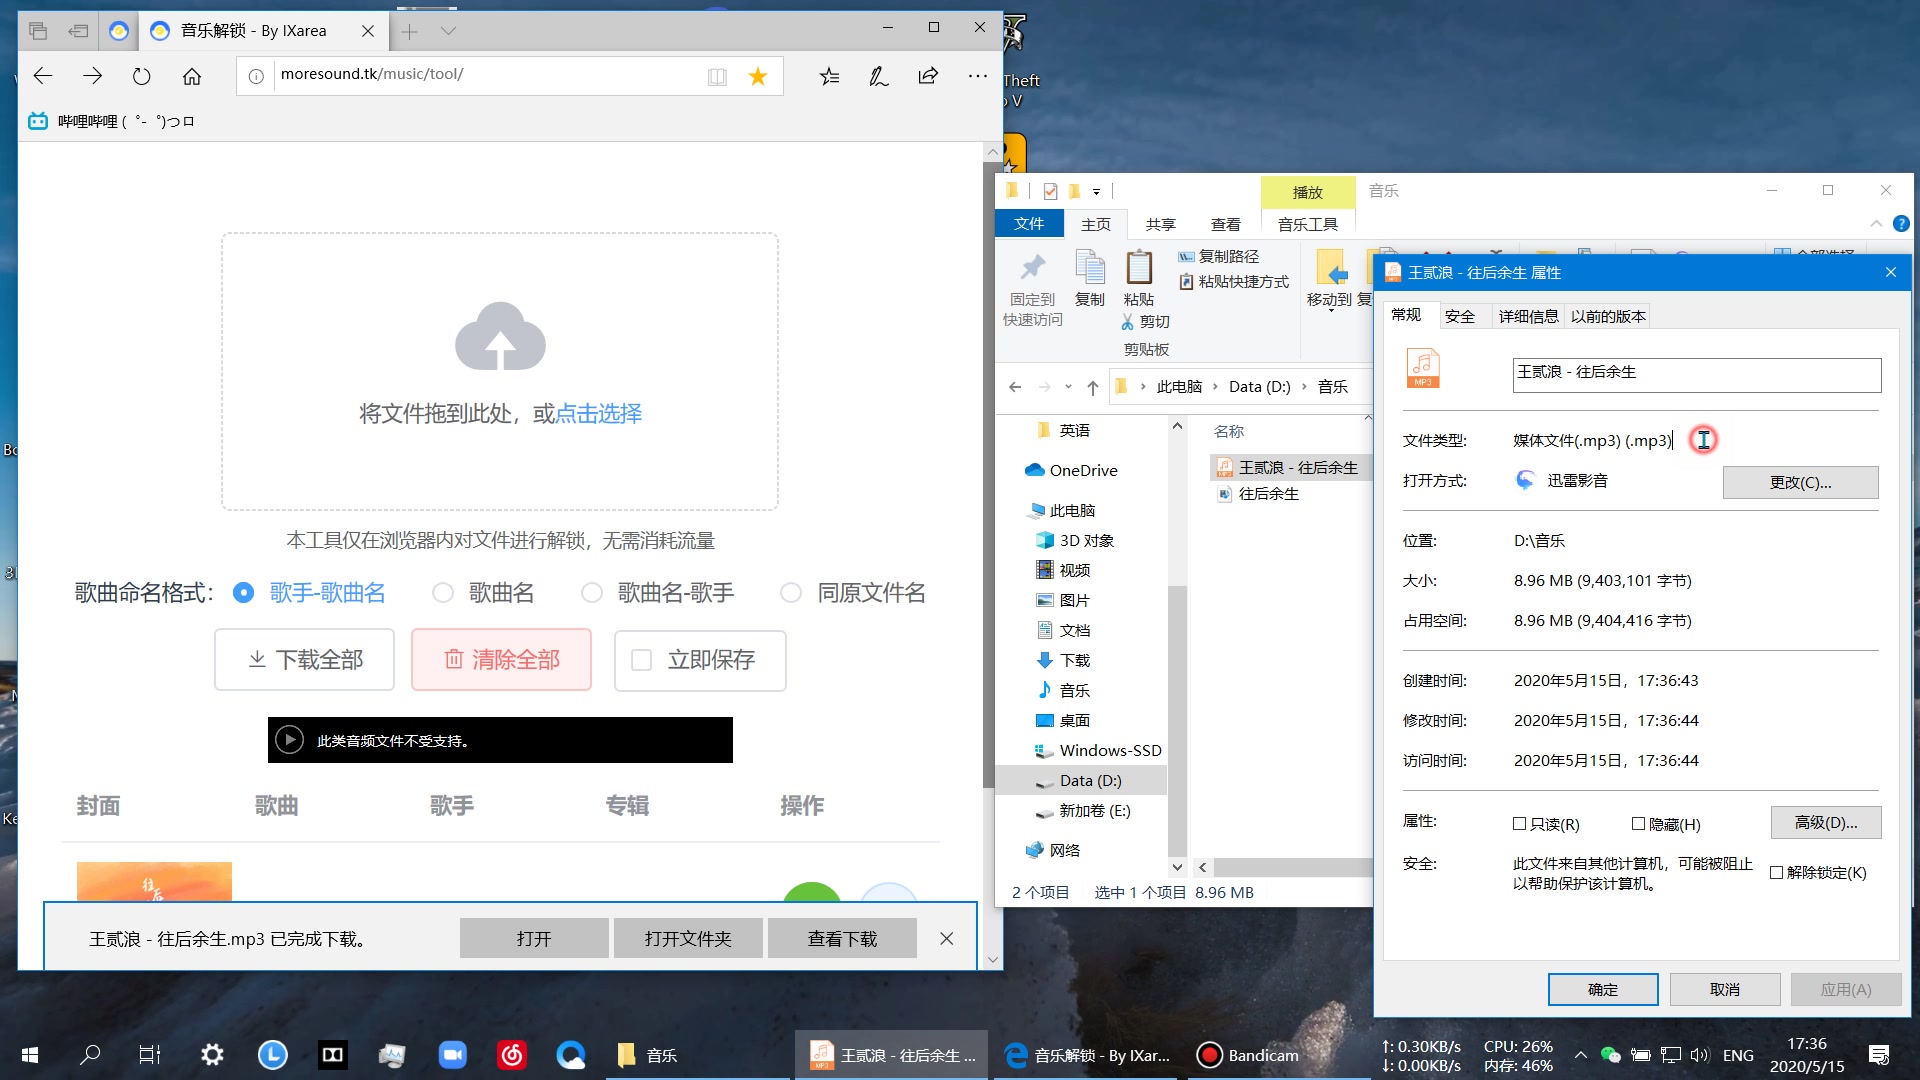Open the 哔哩哔哩 bookmark in browser
1920x1080 pixels.
click(x=110, y=120)
